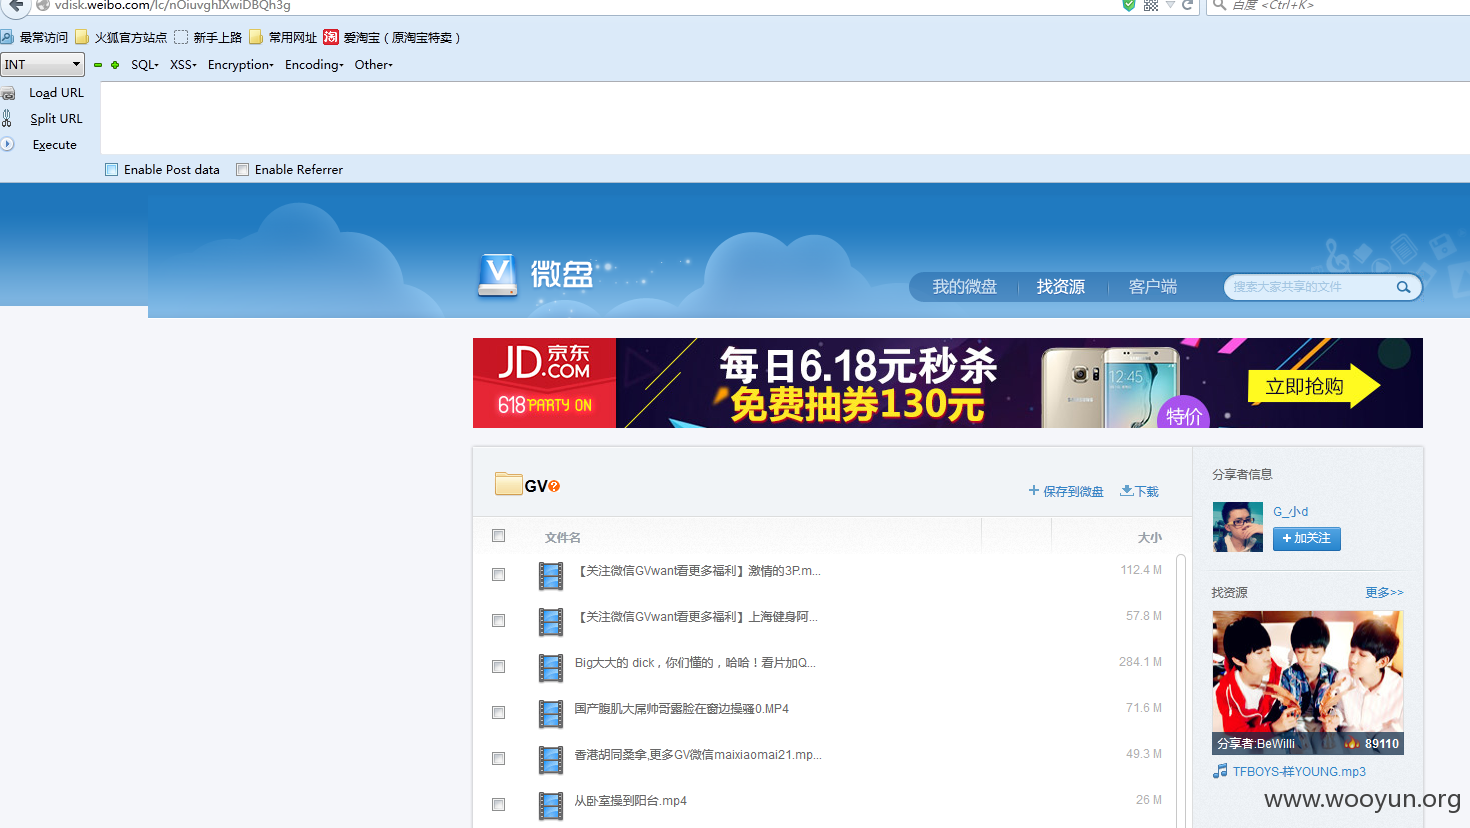Expand the Other menu dropdown

(x=374, y=65)
